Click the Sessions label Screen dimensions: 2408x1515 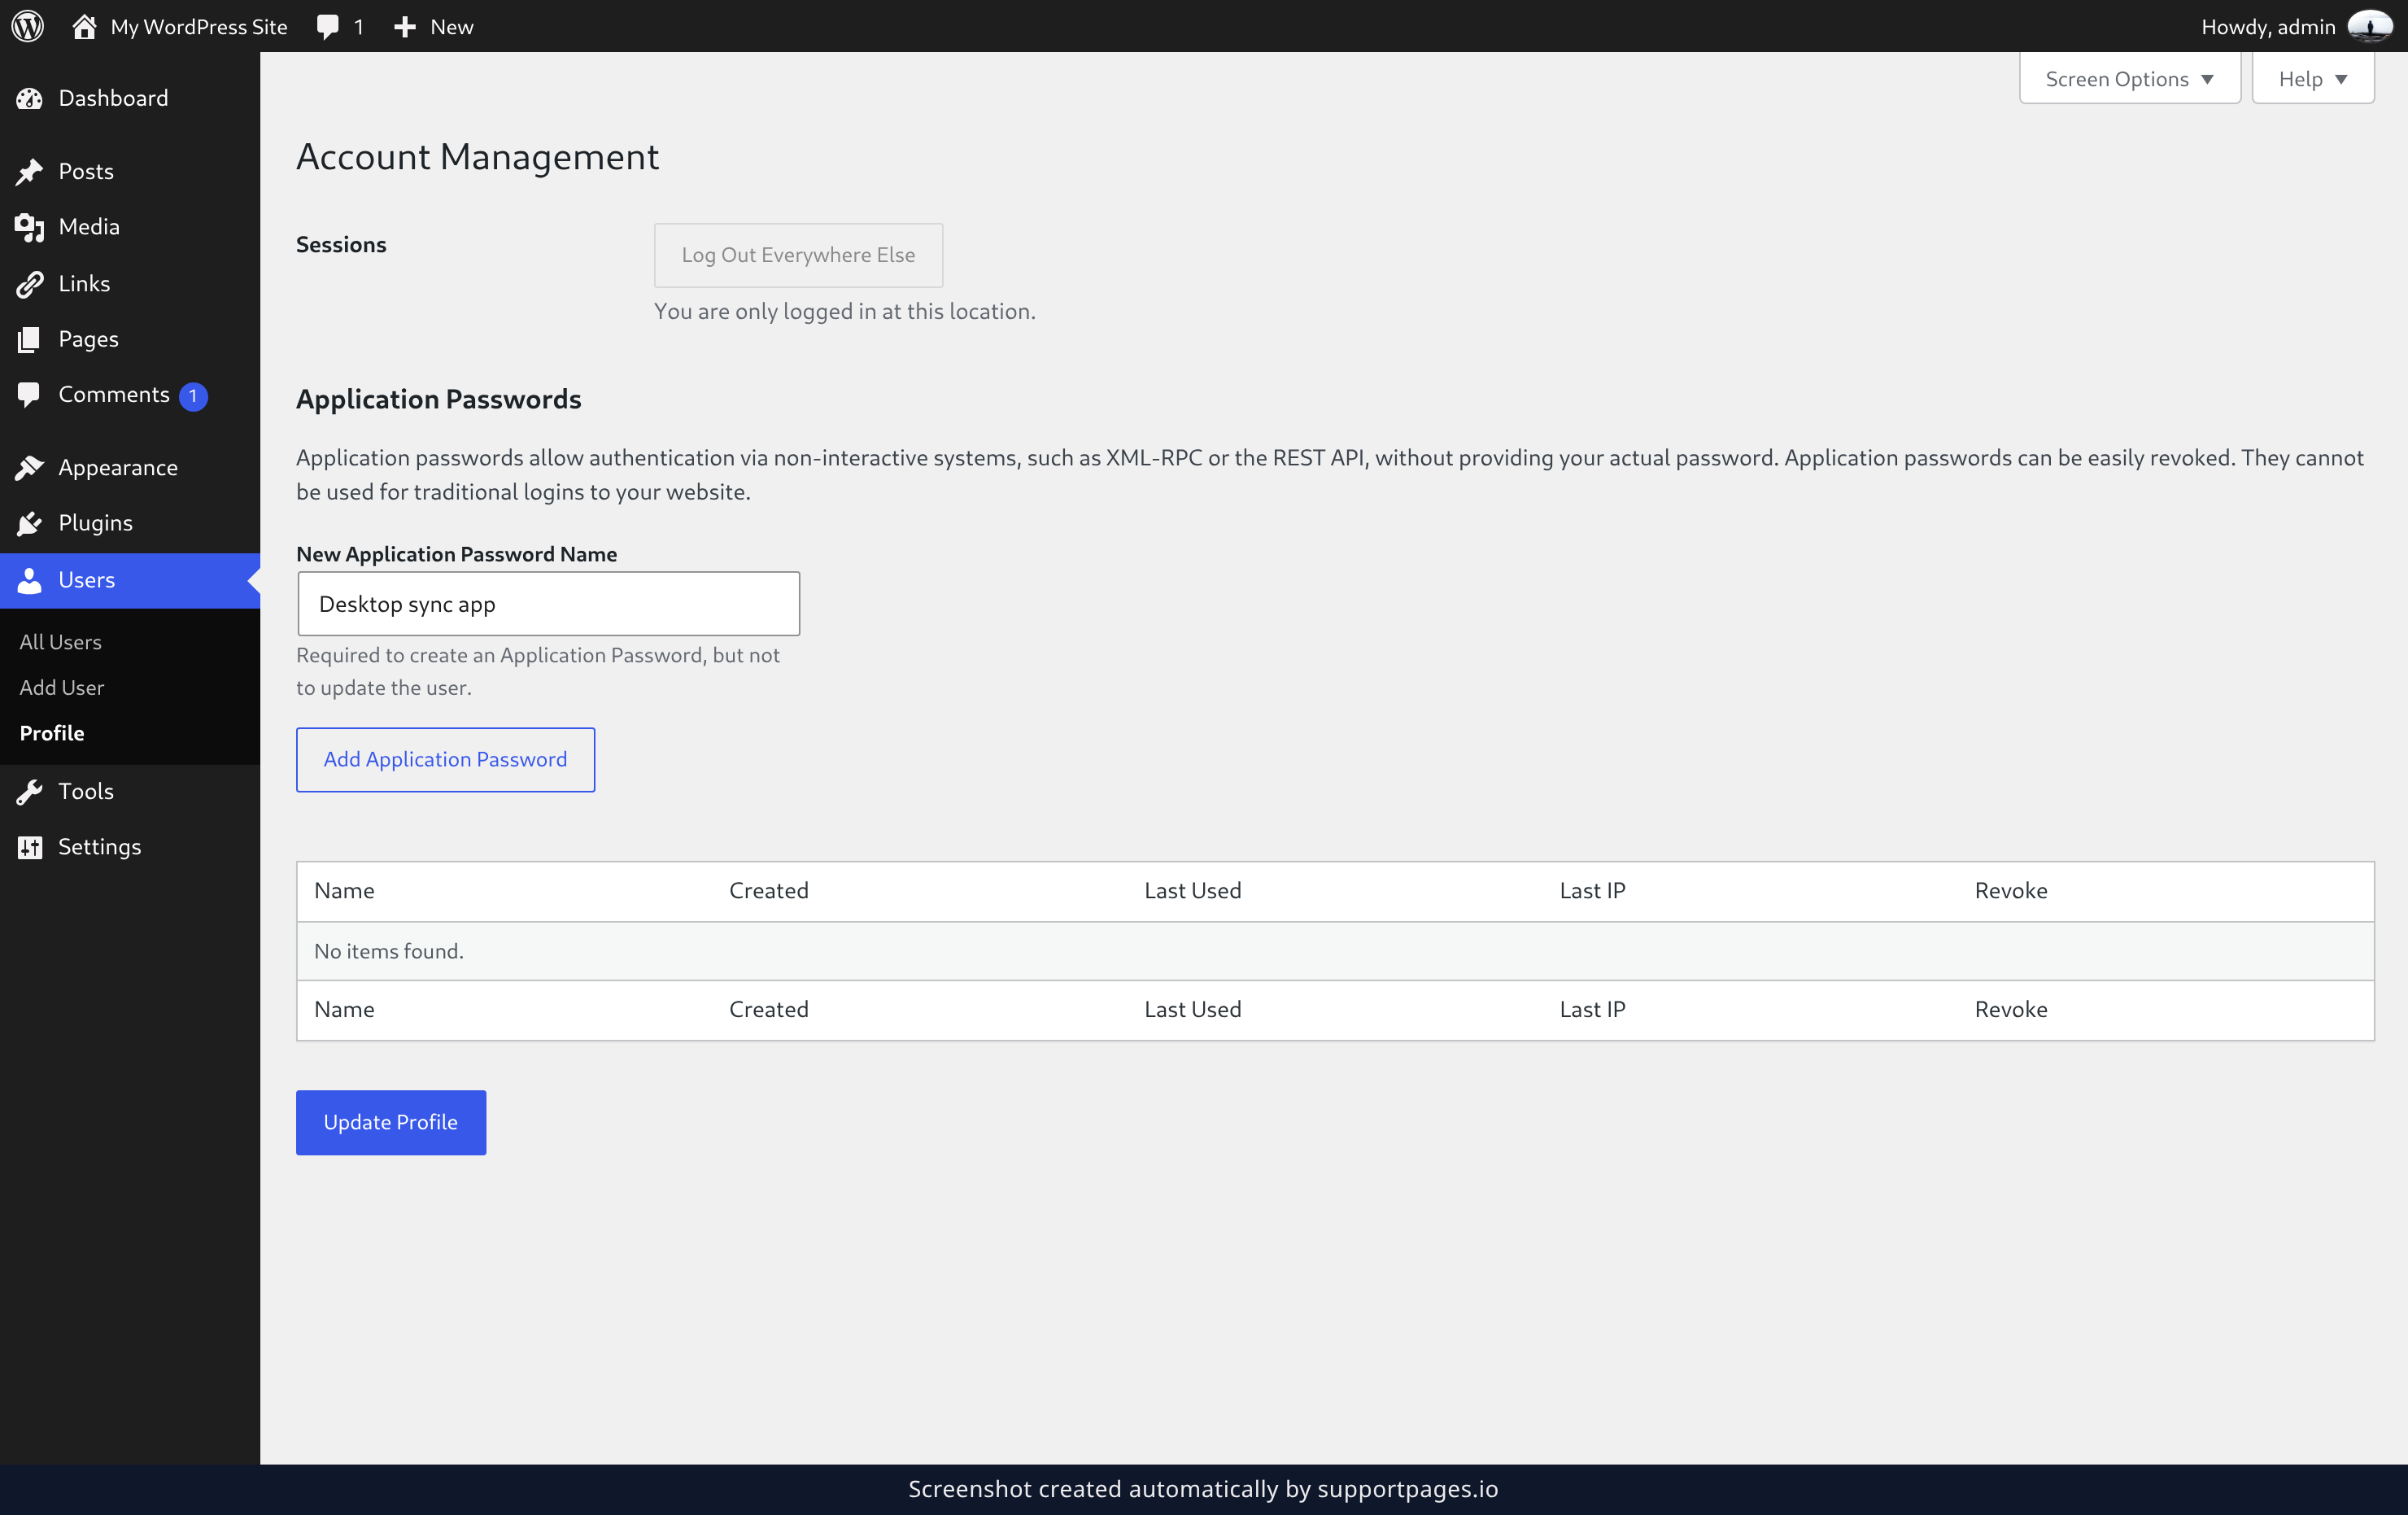(x=341, y=245)
